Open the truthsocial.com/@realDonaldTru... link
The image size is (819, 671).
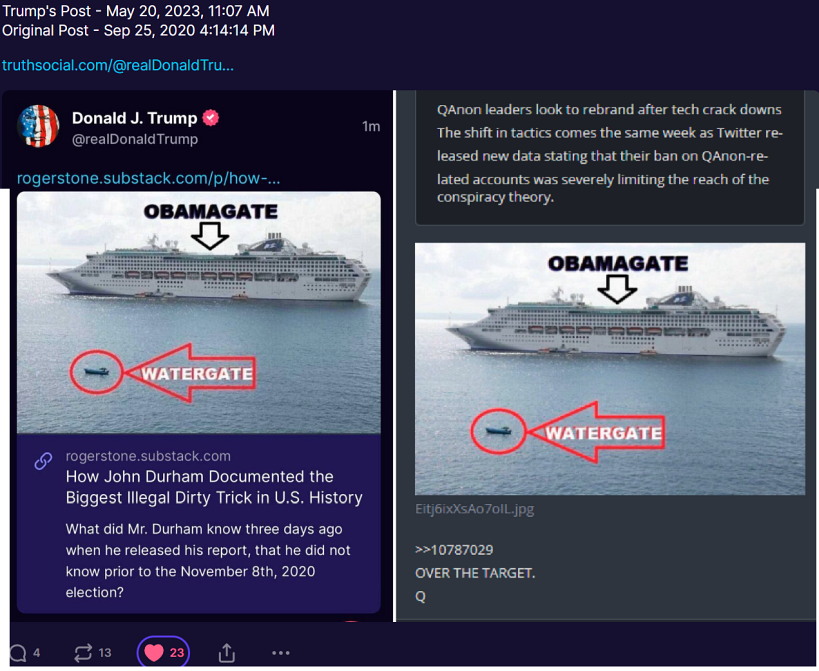pos(118,65)
